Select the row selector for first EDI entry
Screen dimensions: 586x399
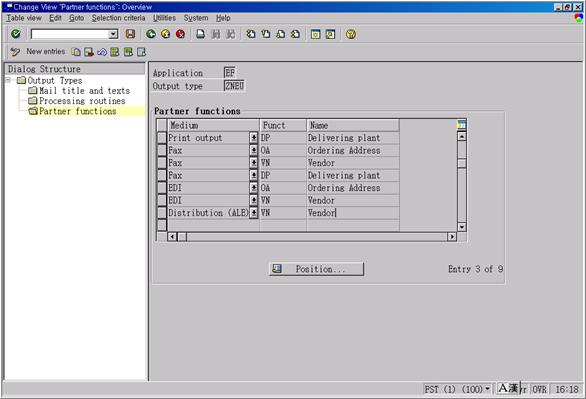pos(161,188)
